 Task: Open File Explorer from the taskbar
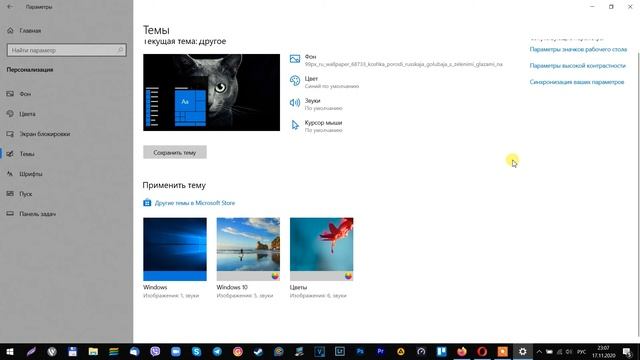pyautogui.click(x=93, y=351)
